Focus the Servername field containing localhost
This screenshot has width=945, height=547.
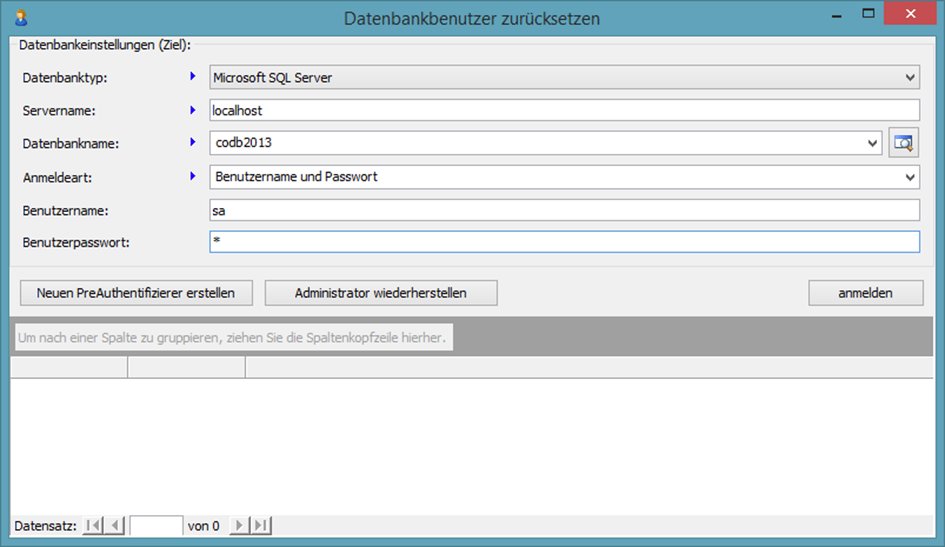[x=564, y=110]
